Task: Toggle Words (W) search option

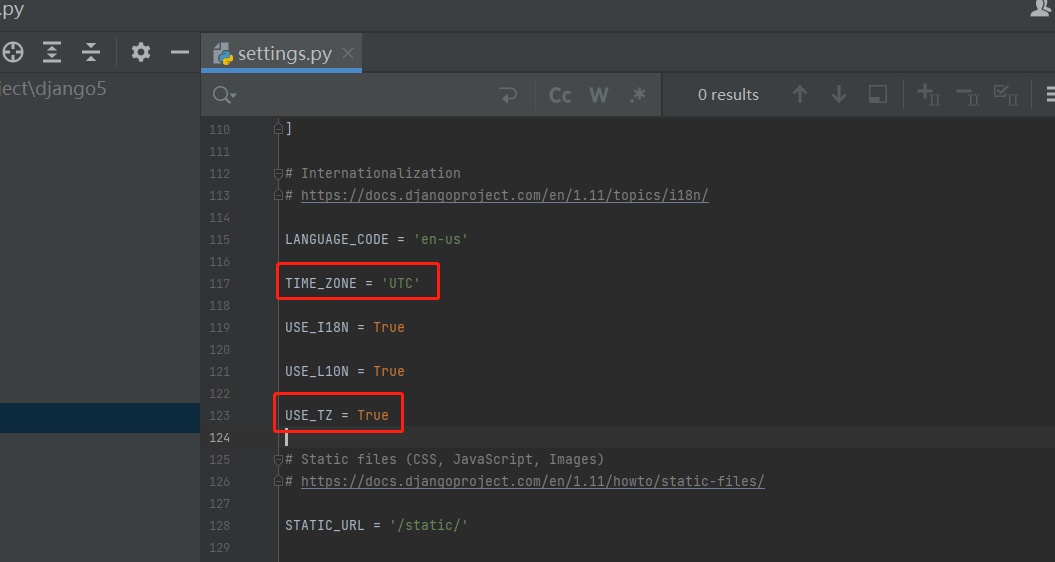Action: [599, 95]
